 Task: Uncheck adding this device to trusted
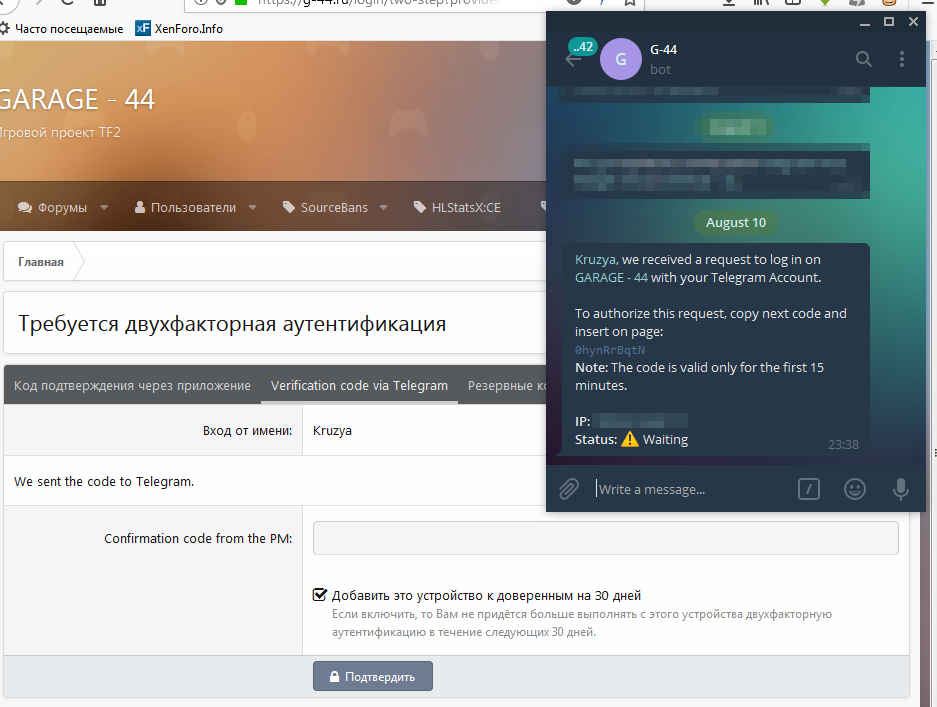(319, 594)
